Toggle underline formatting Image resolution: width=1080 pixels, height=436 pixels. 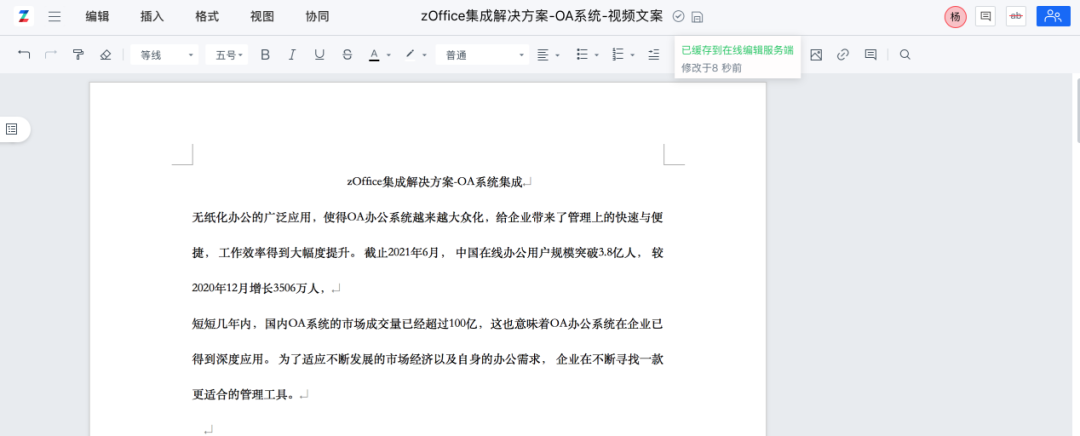point(320,54)
